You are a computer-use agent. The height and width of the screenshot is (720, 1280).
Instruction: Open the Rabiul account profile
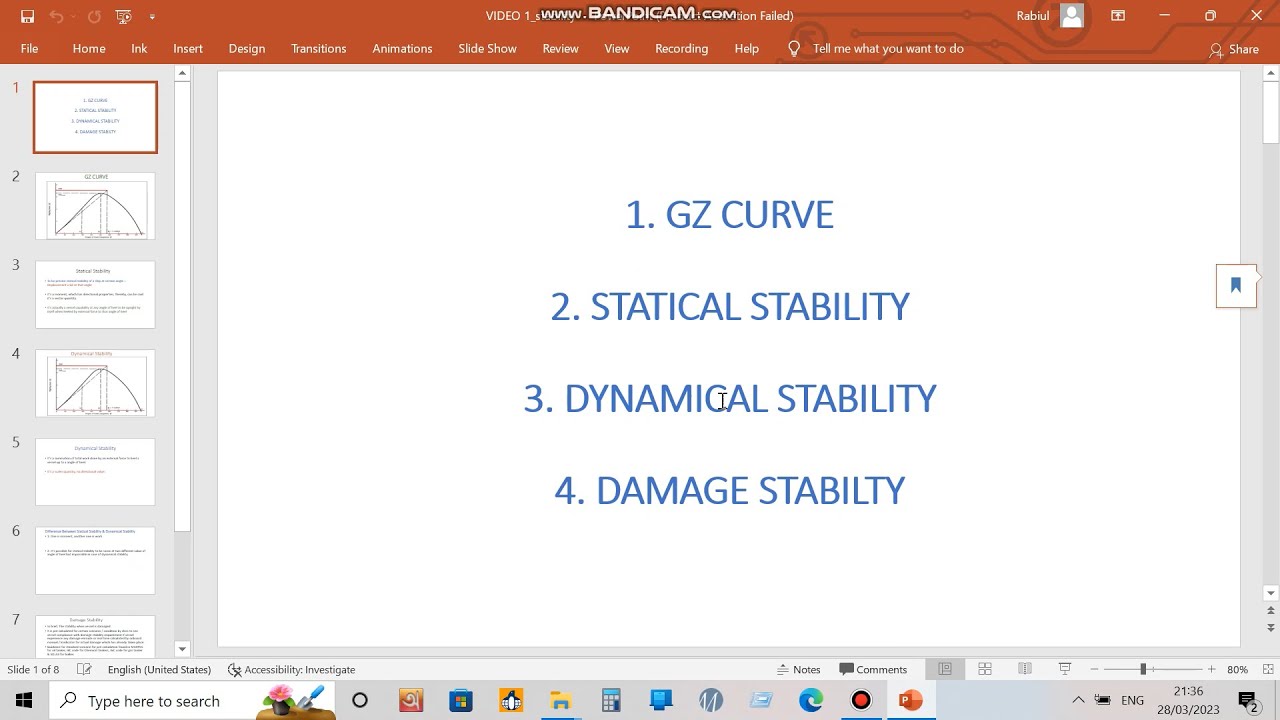pyautogui.click(x=1050, y=16)
